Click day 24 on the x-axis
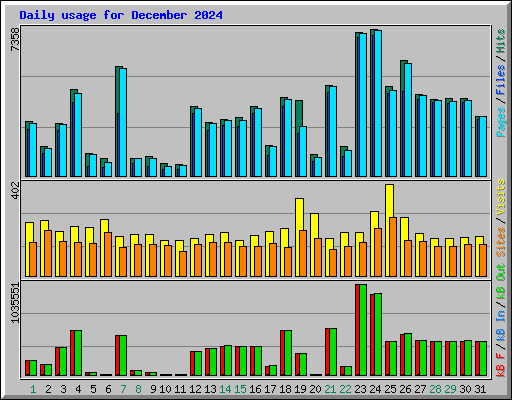 point(375,389)
